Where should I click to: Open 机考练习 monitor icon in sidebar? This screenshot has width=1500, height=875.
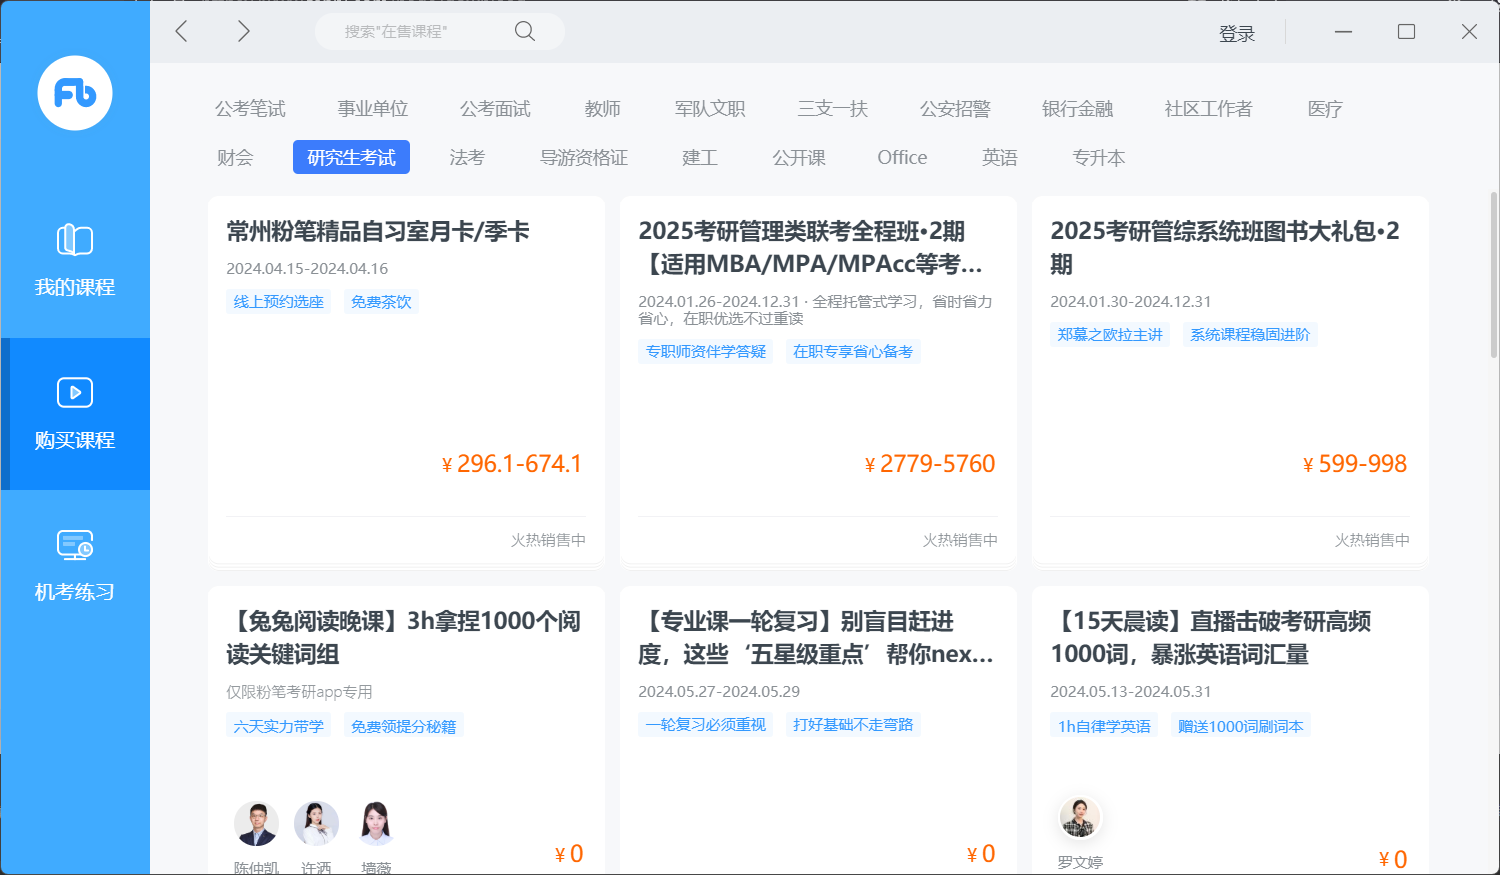click(x=75, y=545)
